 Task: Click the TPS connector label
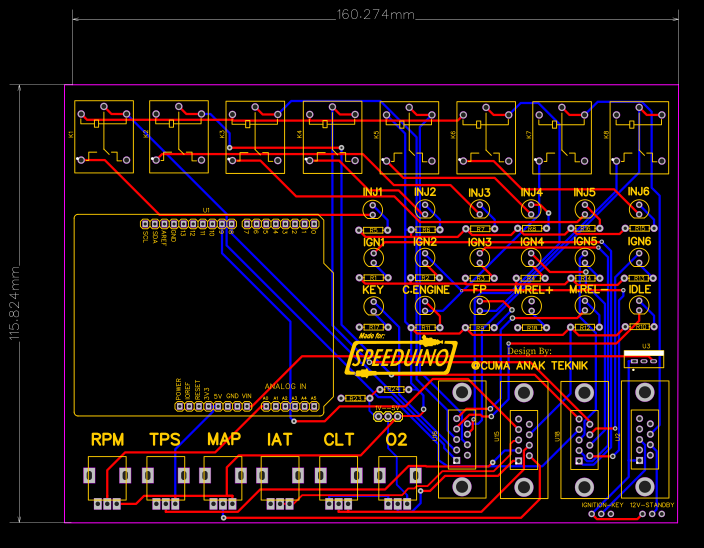pos(165,440)
